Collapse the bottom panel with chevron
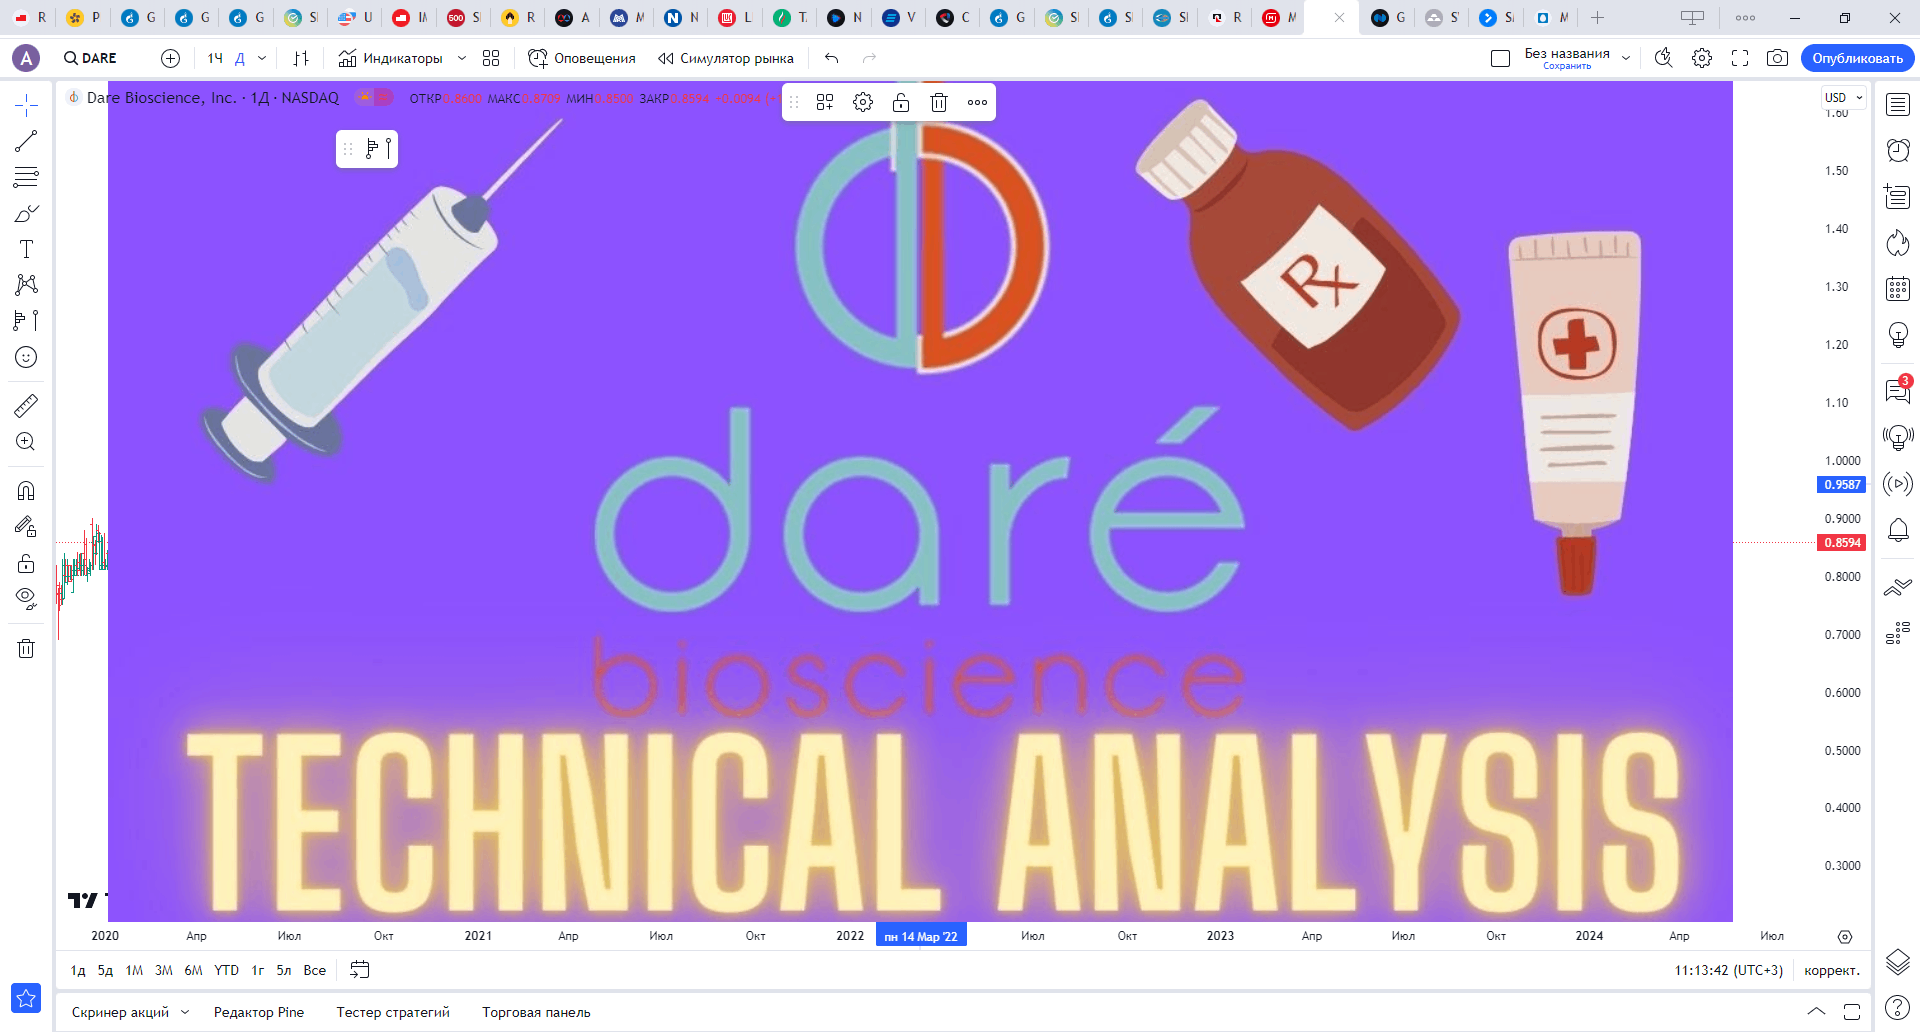Screen dimensions: 1920x1032 point(1816,1012)
